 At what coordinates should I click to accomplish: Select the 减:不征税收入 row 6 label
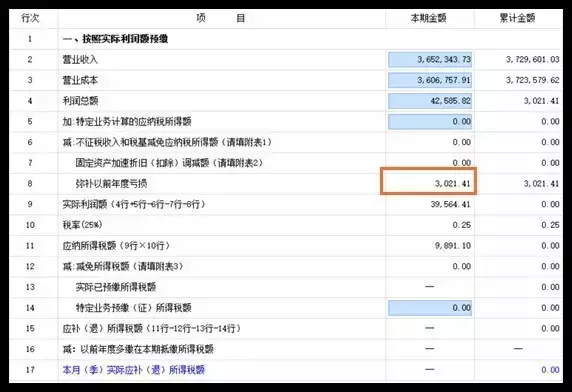coord(167,142)
